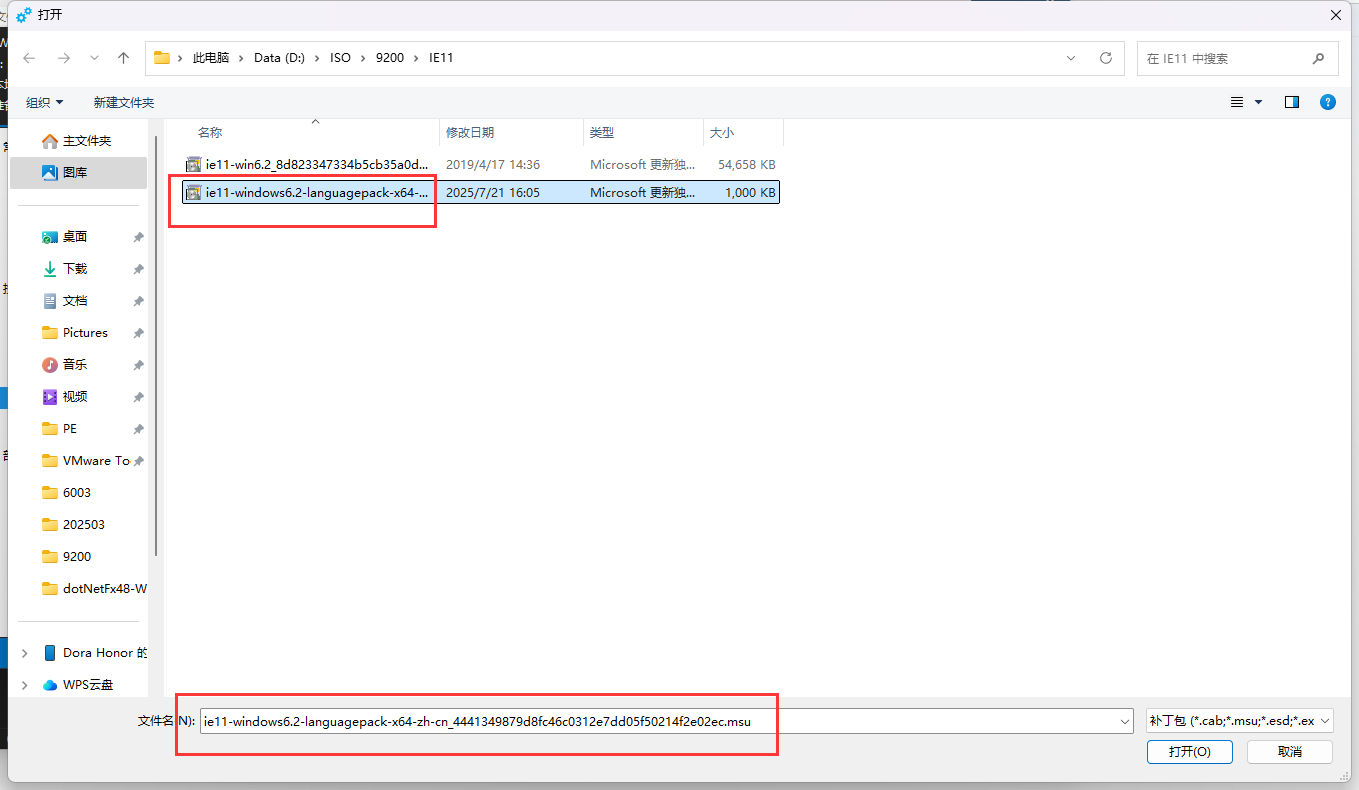Select 9200 in the breadcrumb path

click(390, 58)
